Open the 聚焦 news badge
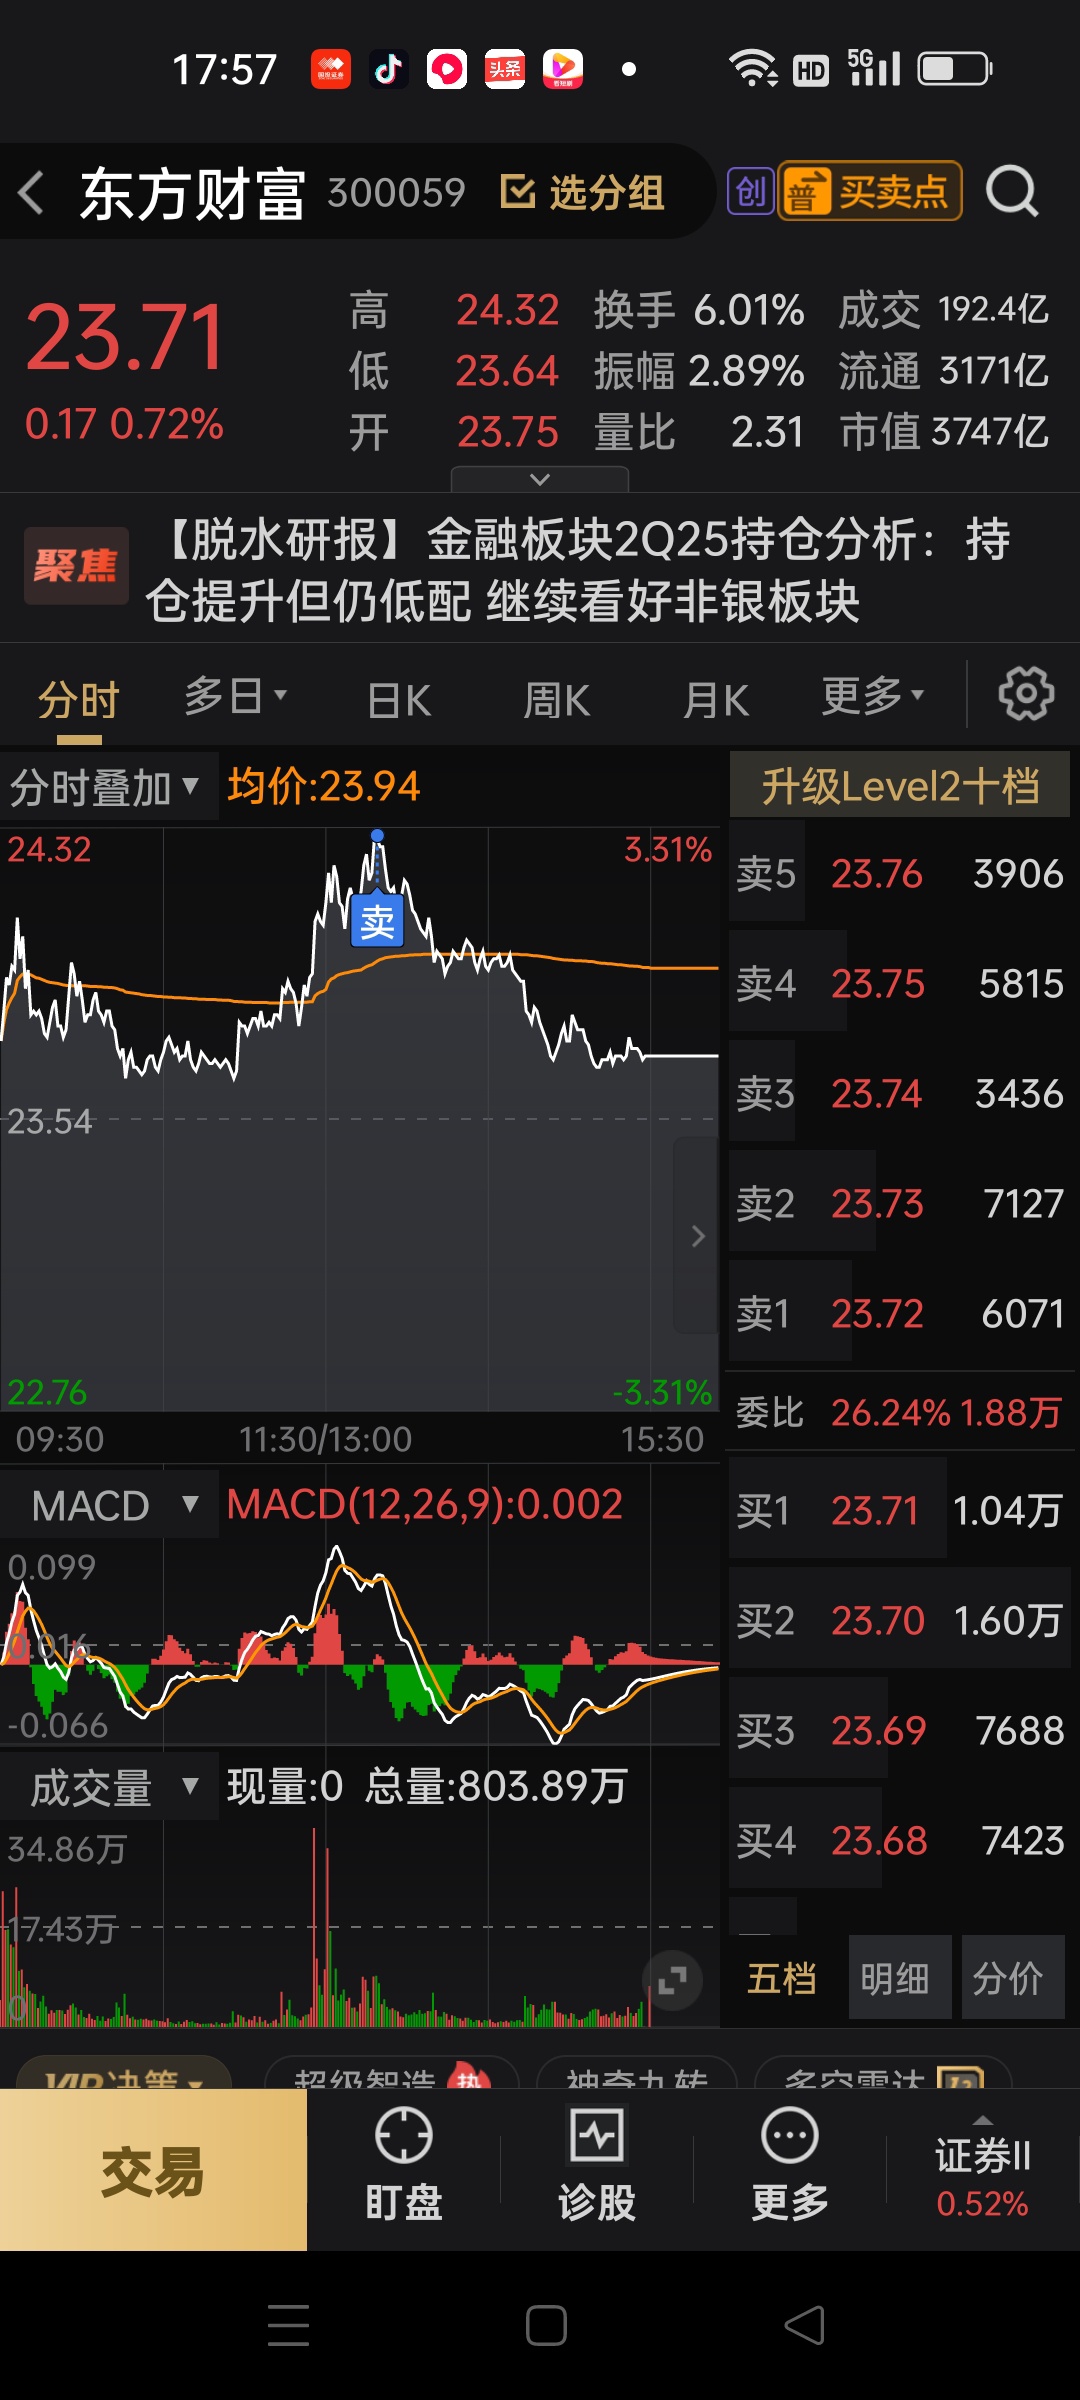Image resolution: width=1080 pixels, height=2400 pixels. pos(76,566)
